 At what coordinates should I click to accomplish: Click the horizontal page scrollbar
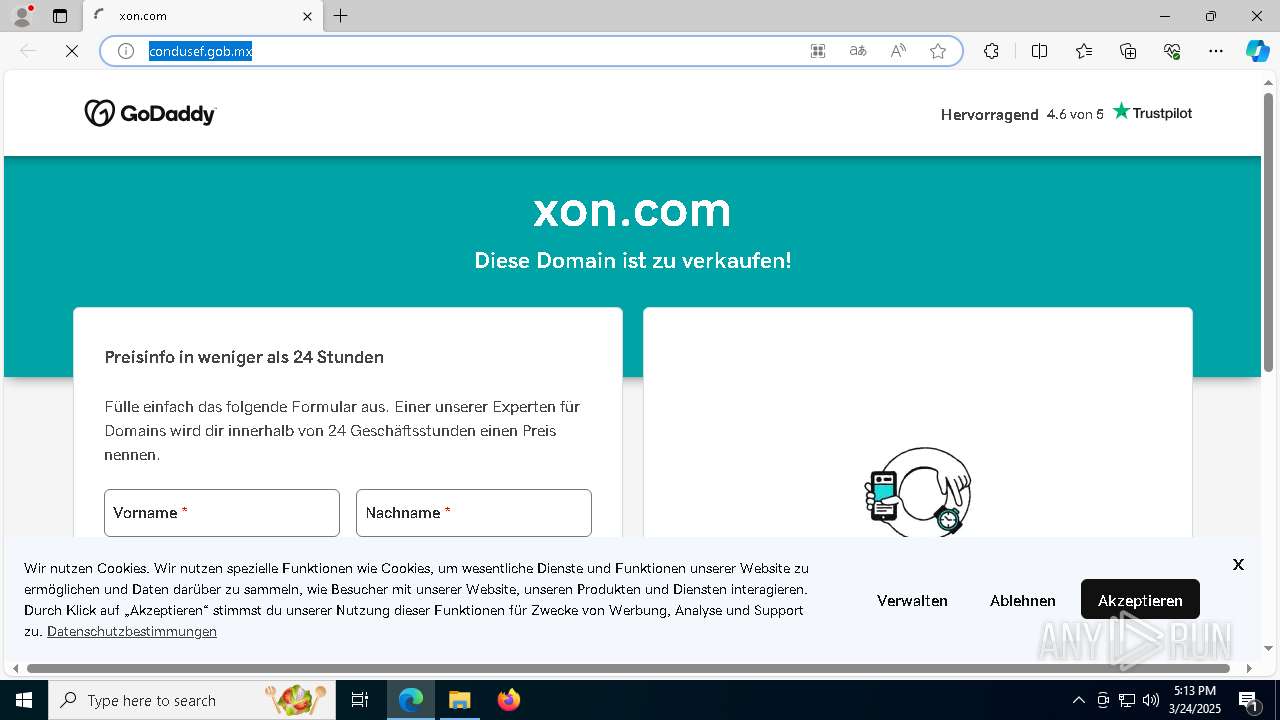point(628,668)
